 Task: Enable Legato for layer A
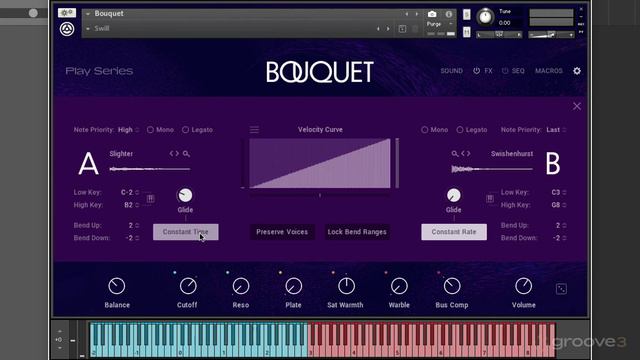click(197, 130)
